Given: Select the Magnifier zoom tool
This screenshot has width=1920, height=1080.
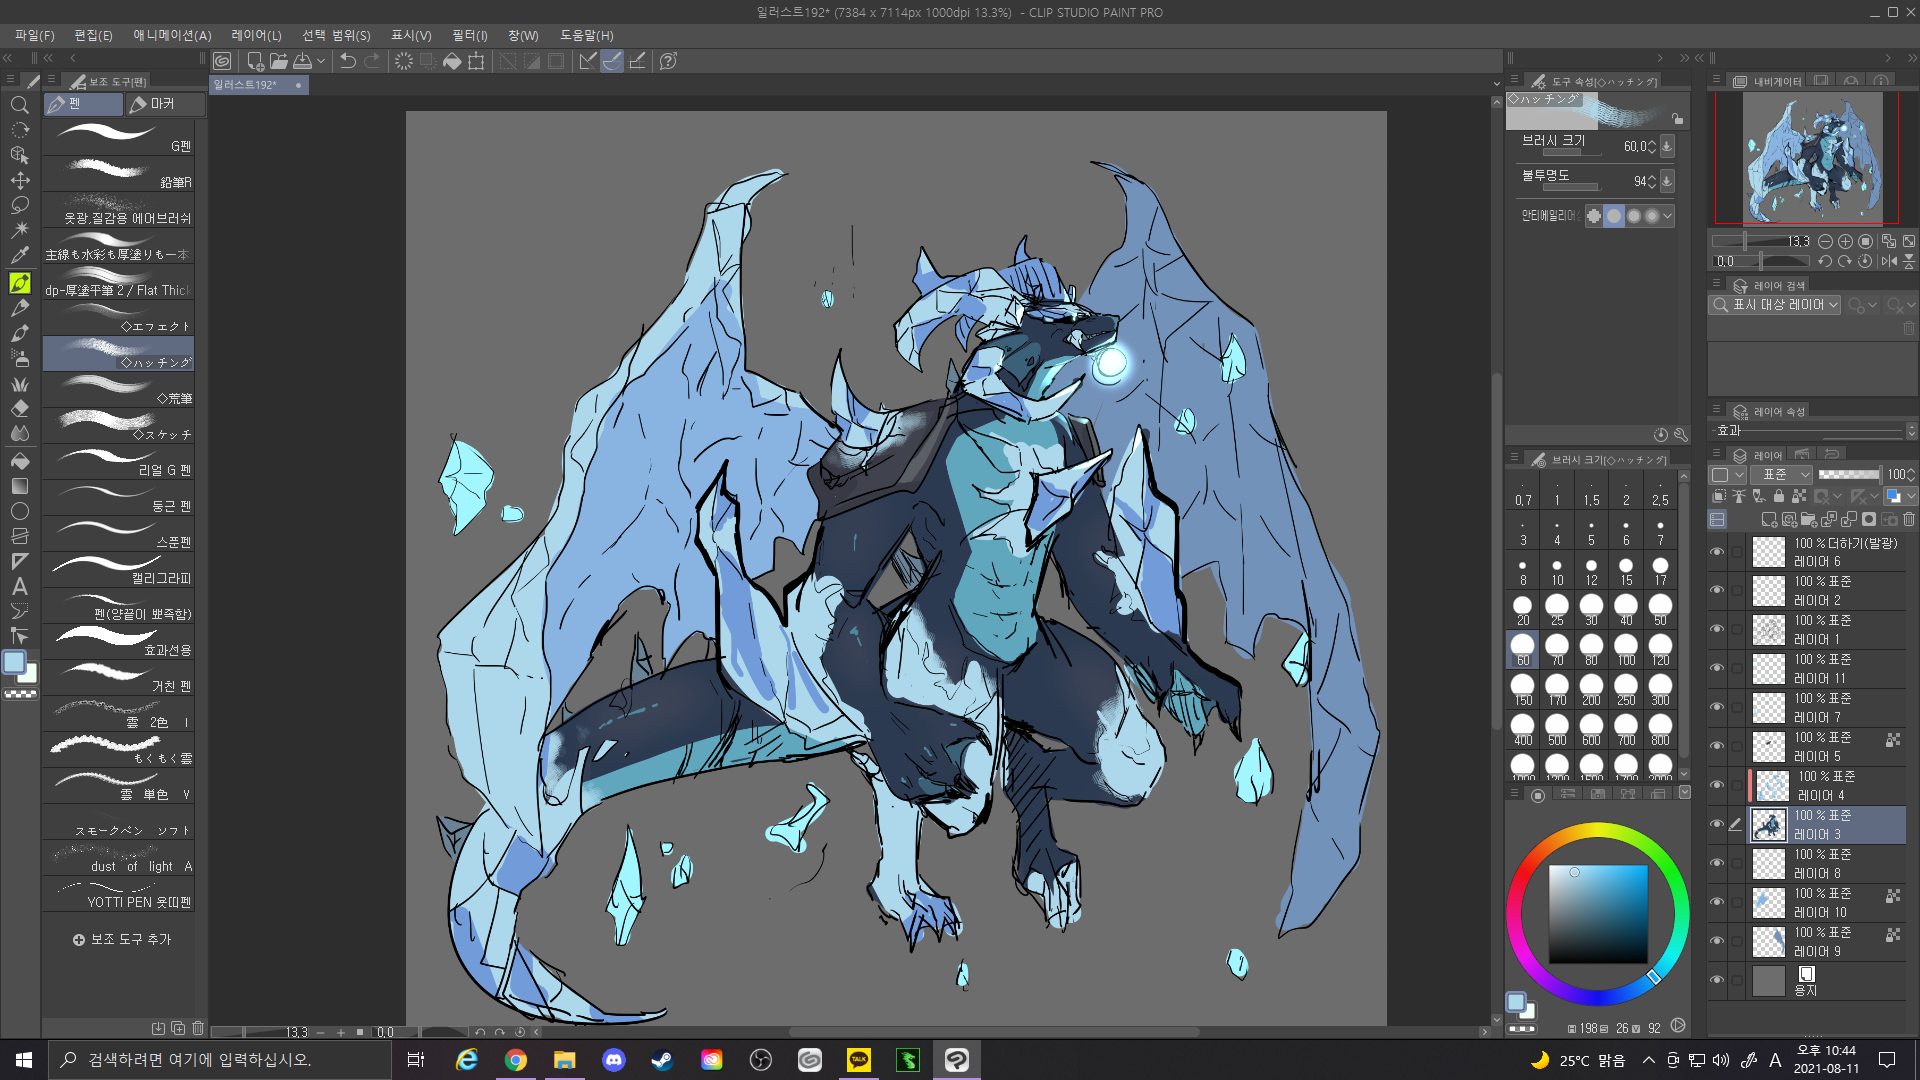Looking at the screenshot, I should tap(19, 105).
